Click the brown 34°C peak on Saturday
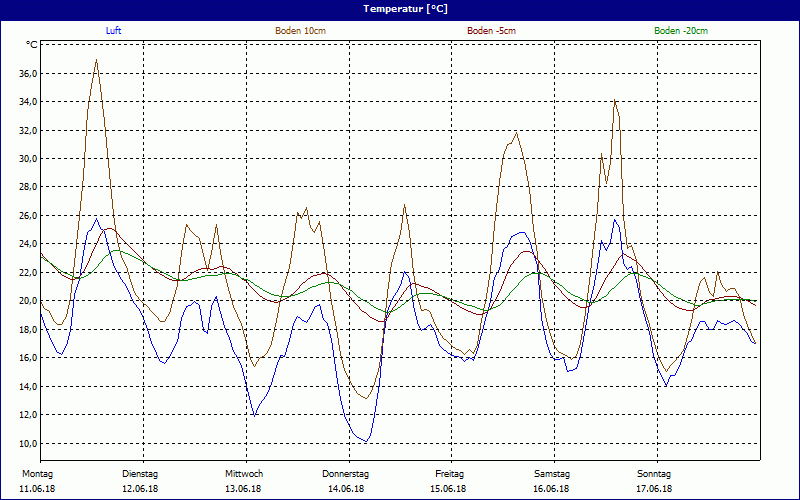This screenshot has height=500, width=800. (x=615, y=100)
